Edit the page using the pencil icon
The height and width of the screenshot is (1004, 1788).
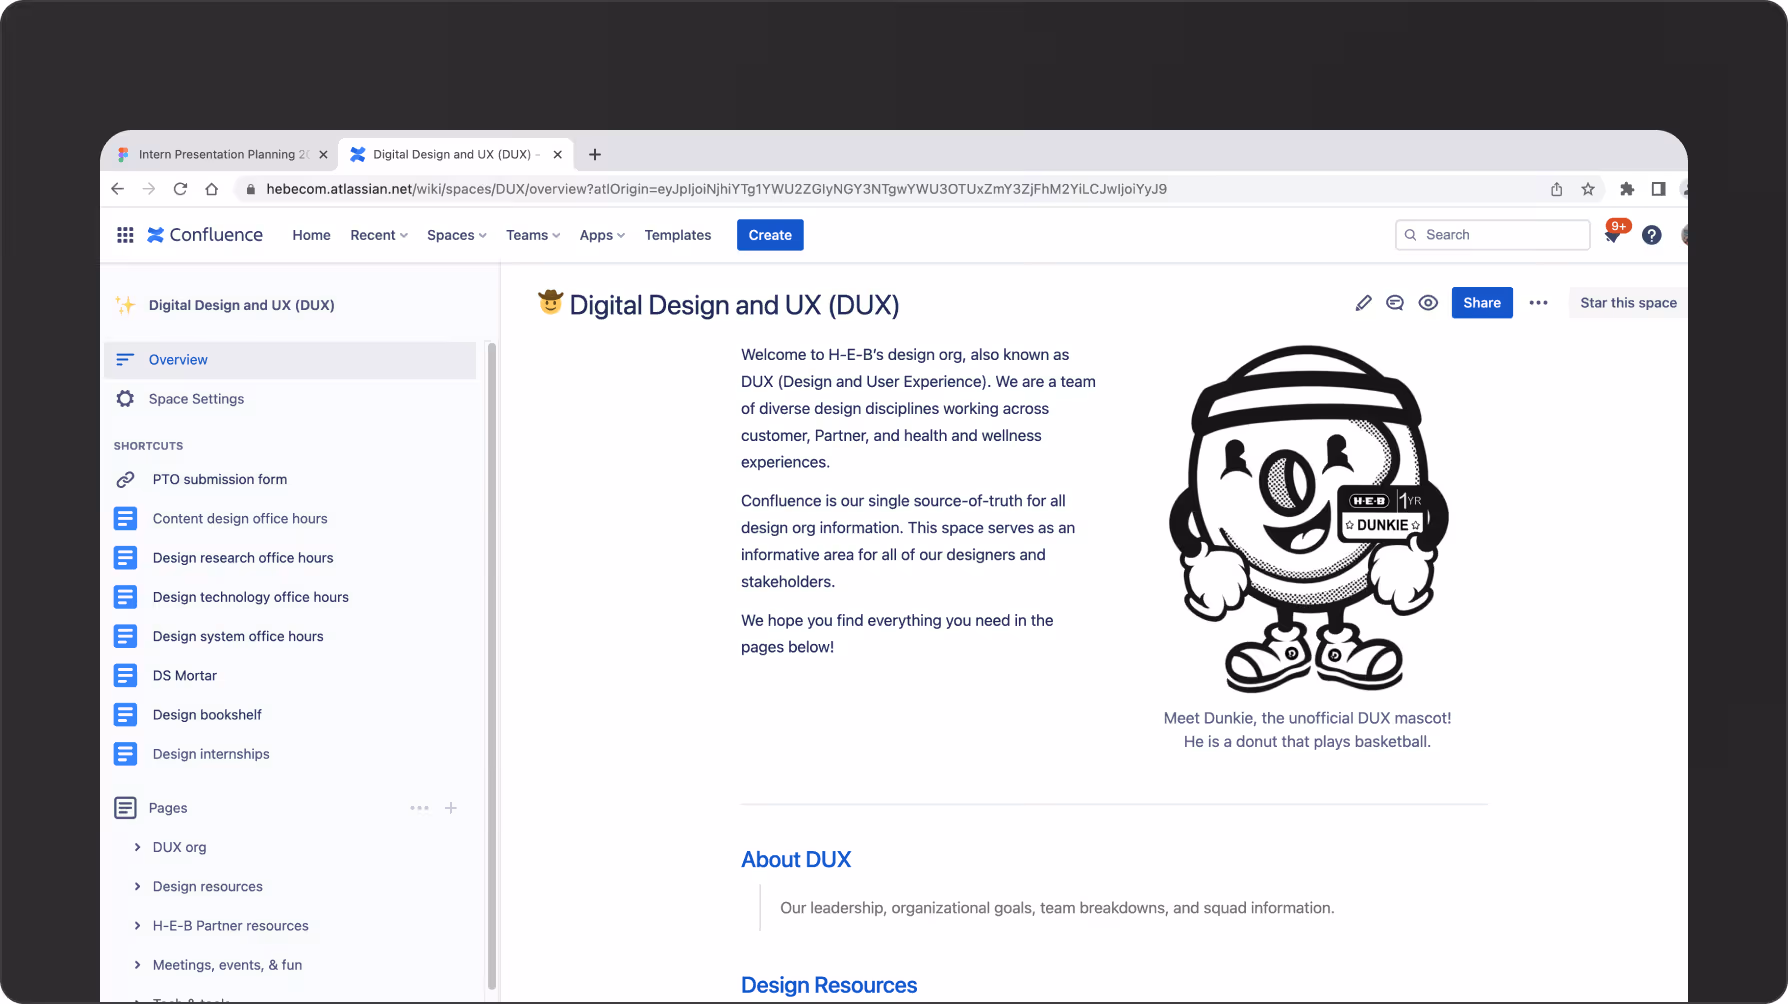pos(1363,302)
